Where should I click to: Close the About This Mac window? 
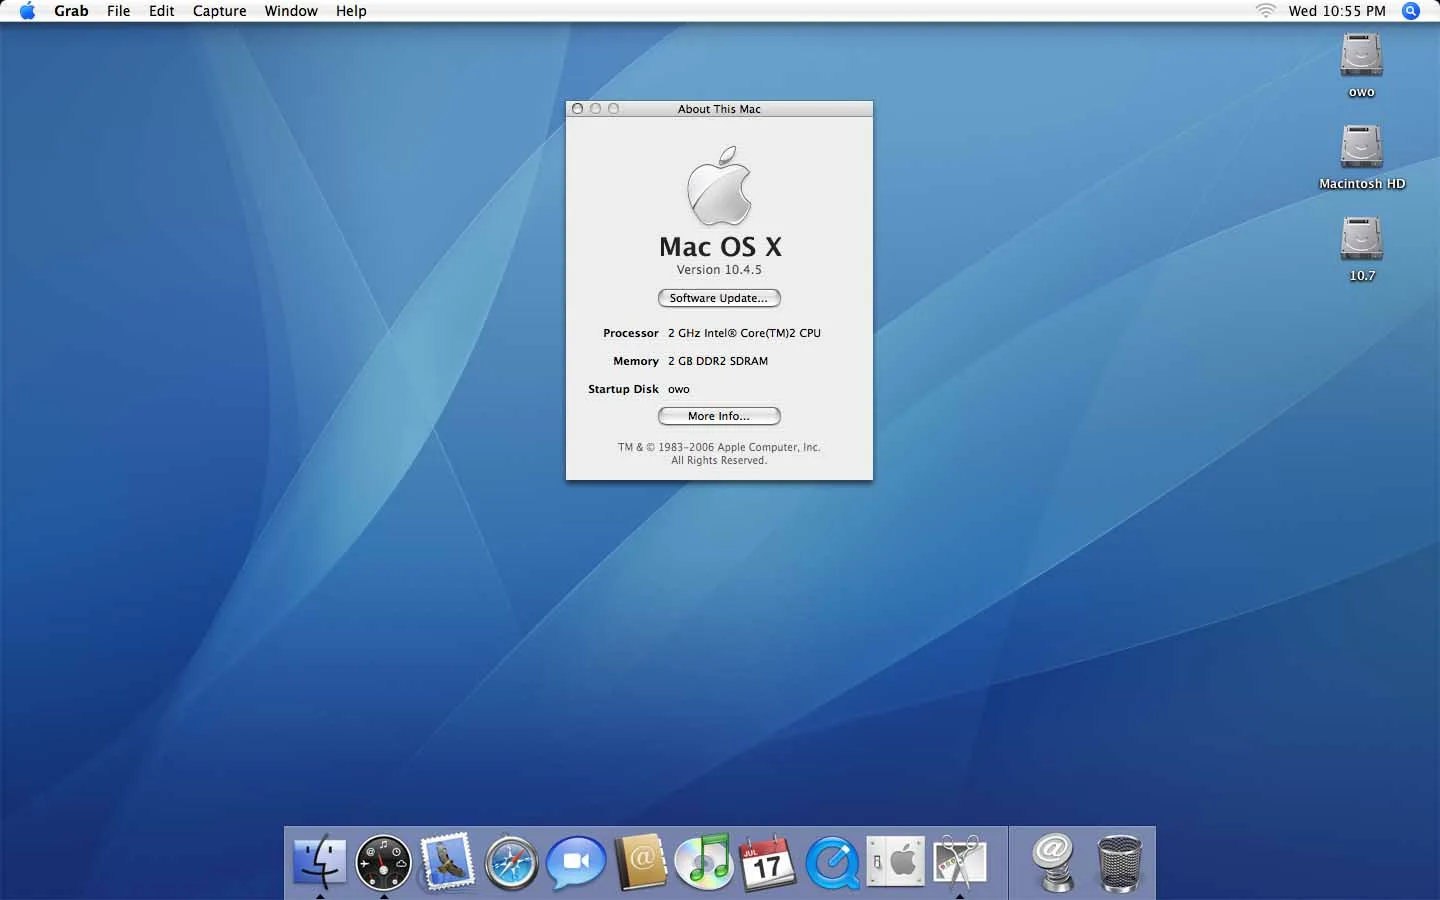[x=577, y=109]
